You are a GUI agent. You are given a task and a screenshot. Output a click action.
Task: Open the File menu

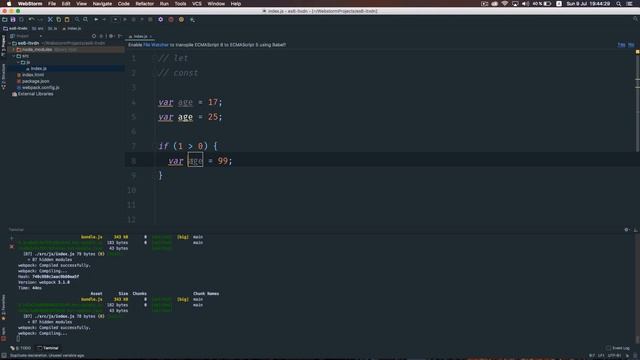(52, 4)
